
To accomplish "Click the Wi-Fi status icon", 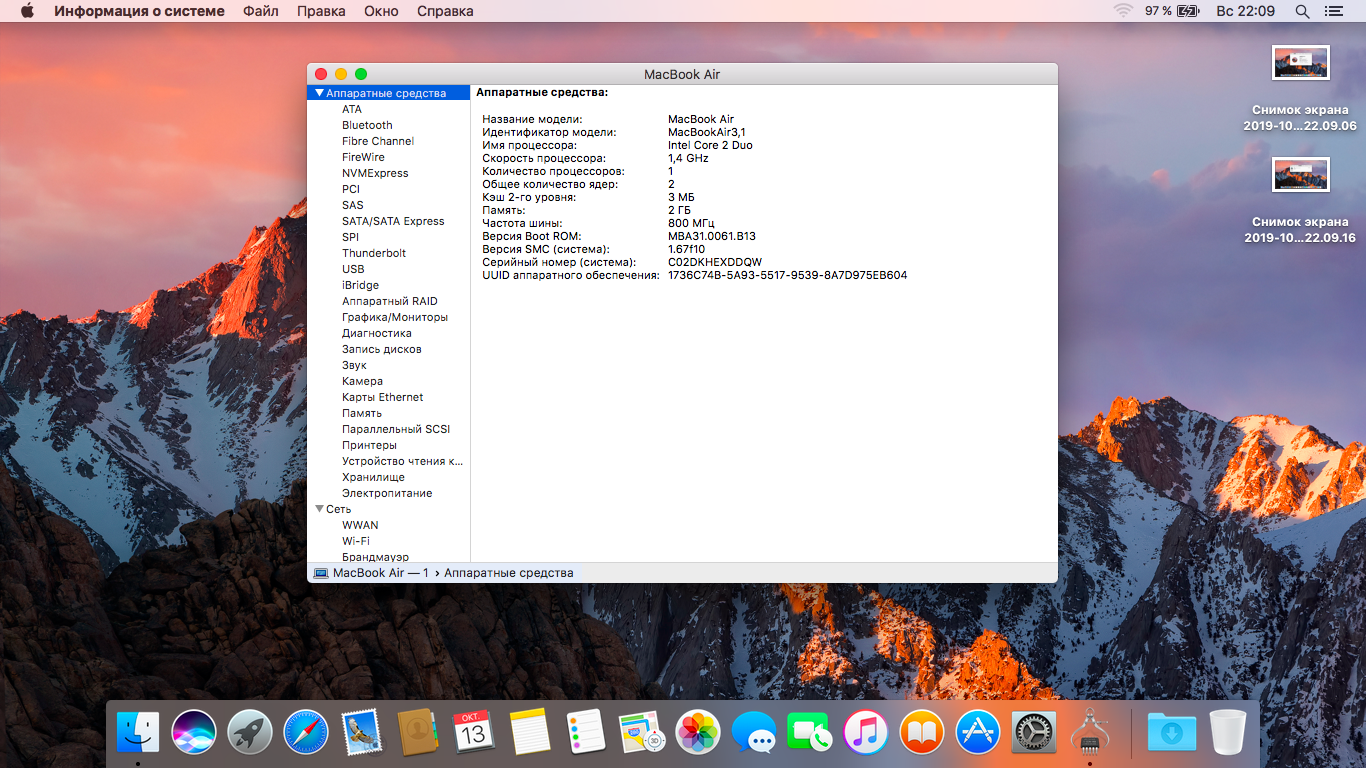I will (x=1123, y=11).
